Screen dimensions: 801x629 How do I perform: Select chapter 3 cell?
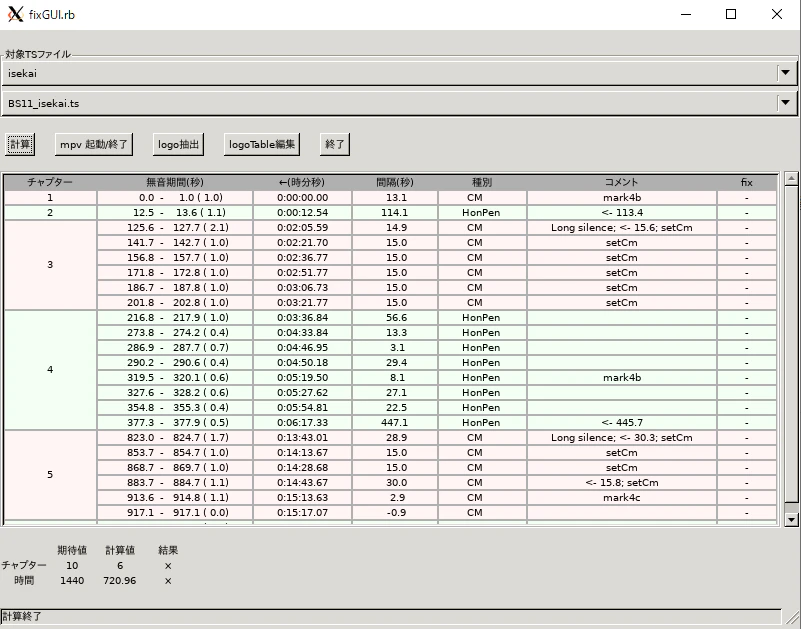pyautogui.click(x=50, y=265)
